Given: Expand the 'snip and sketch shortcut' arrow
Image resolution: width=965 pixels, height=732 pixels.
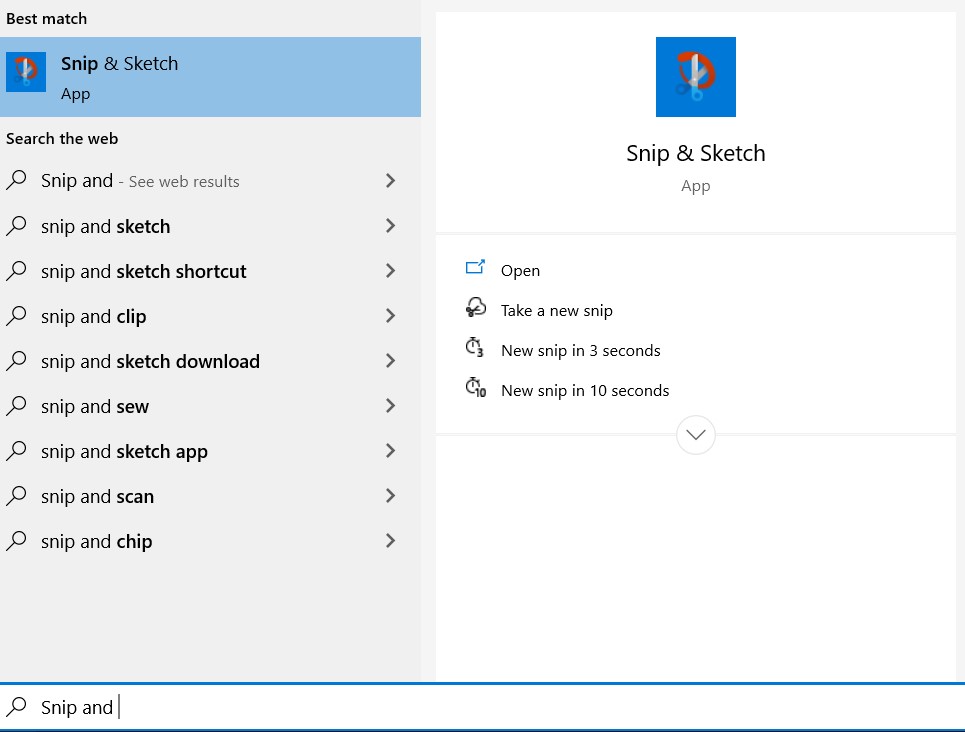Looking at the screenshot, I should pyautogui.click(x=390, y=271).
